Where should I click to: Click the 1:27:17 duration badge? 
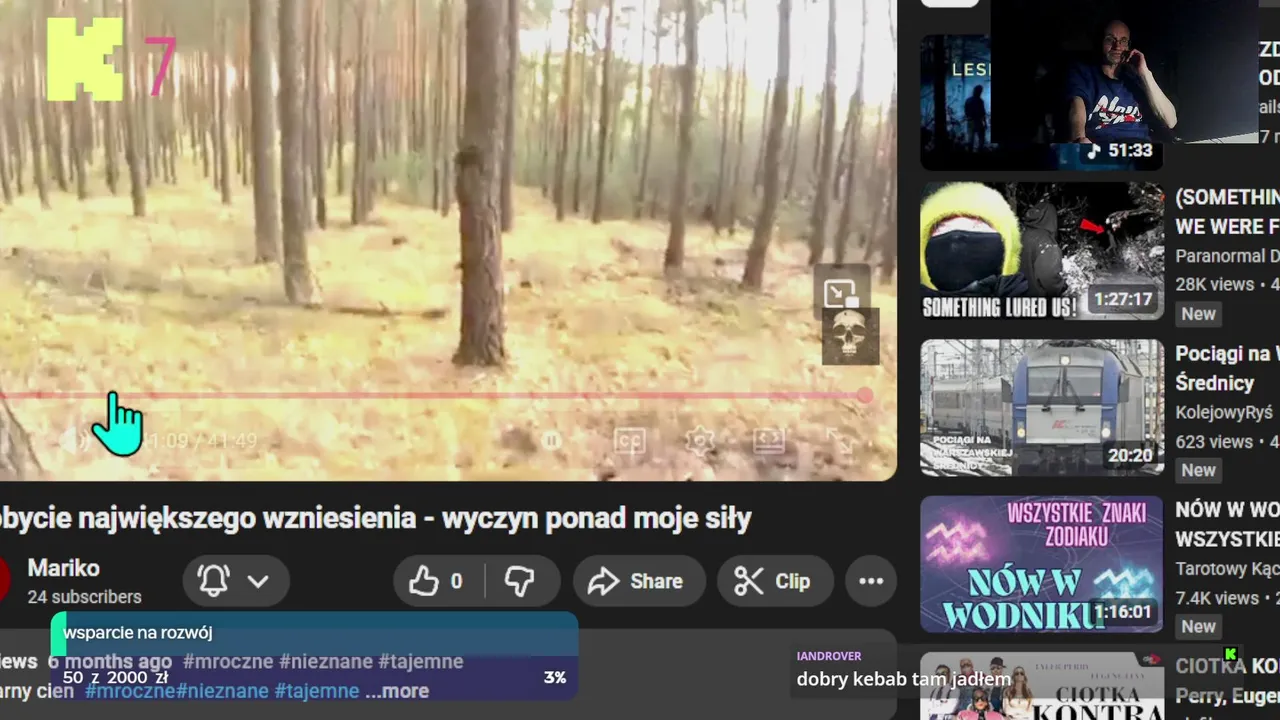pos(1123,299)
